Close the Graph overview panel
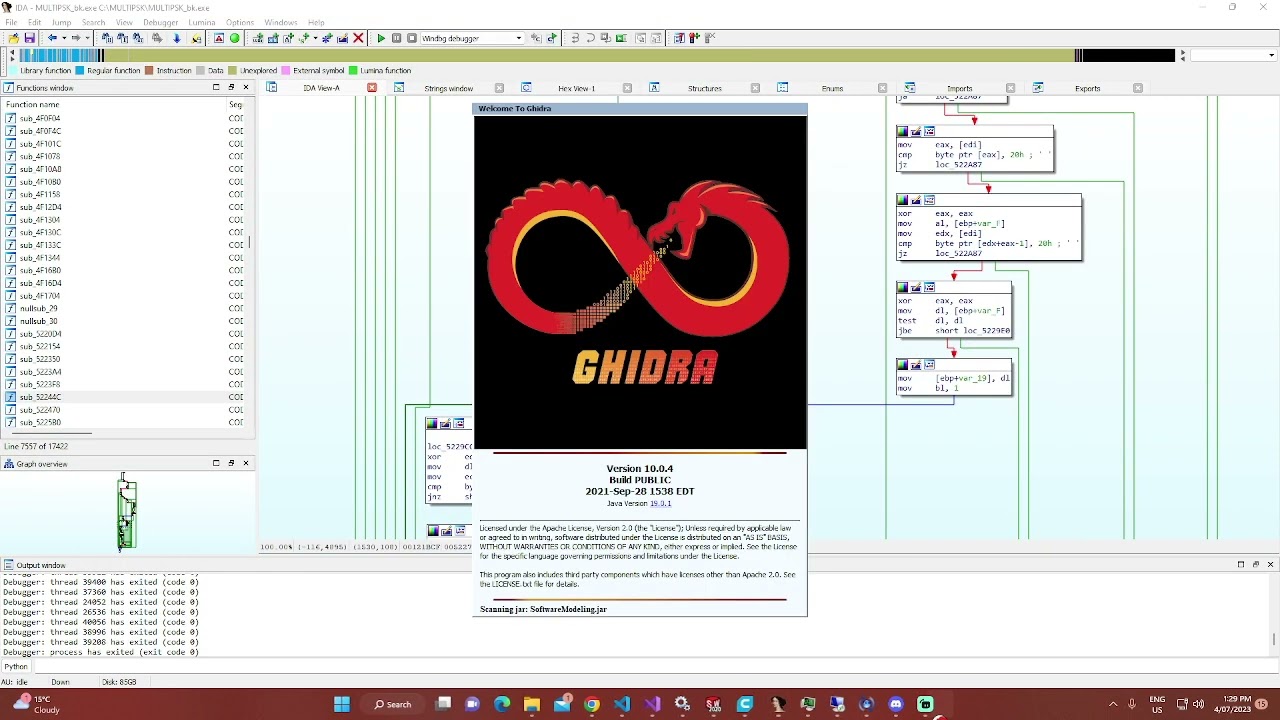Viewport: 1280px width, 720px height. coord(246,464)
